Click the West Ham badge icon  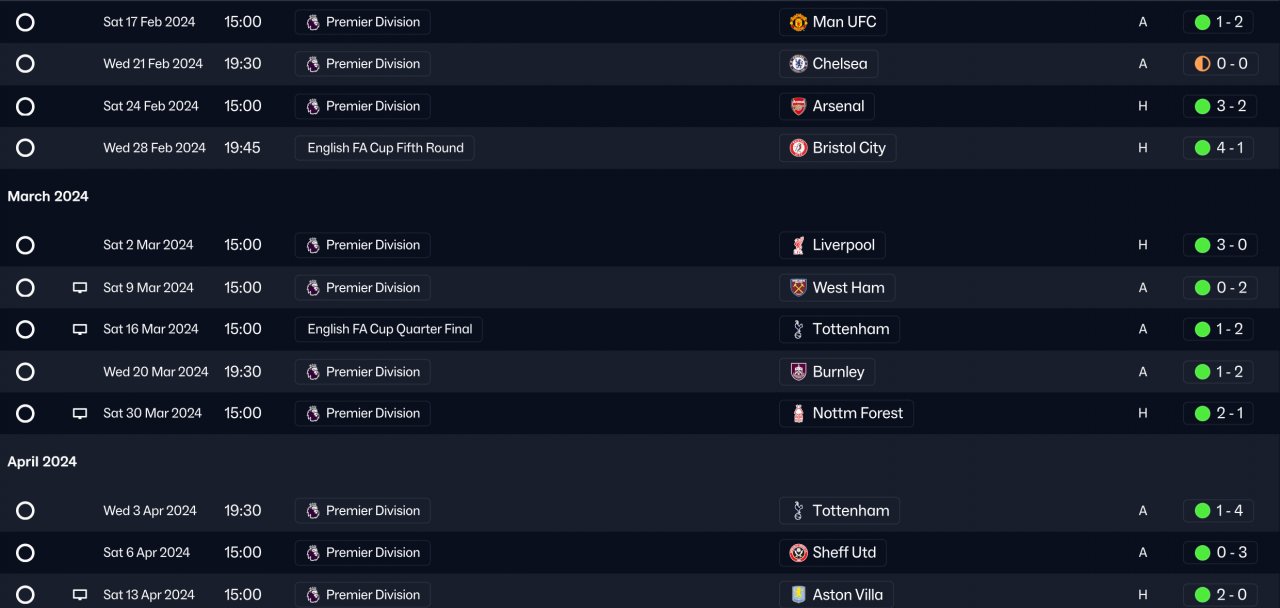(x=798, y=288)
